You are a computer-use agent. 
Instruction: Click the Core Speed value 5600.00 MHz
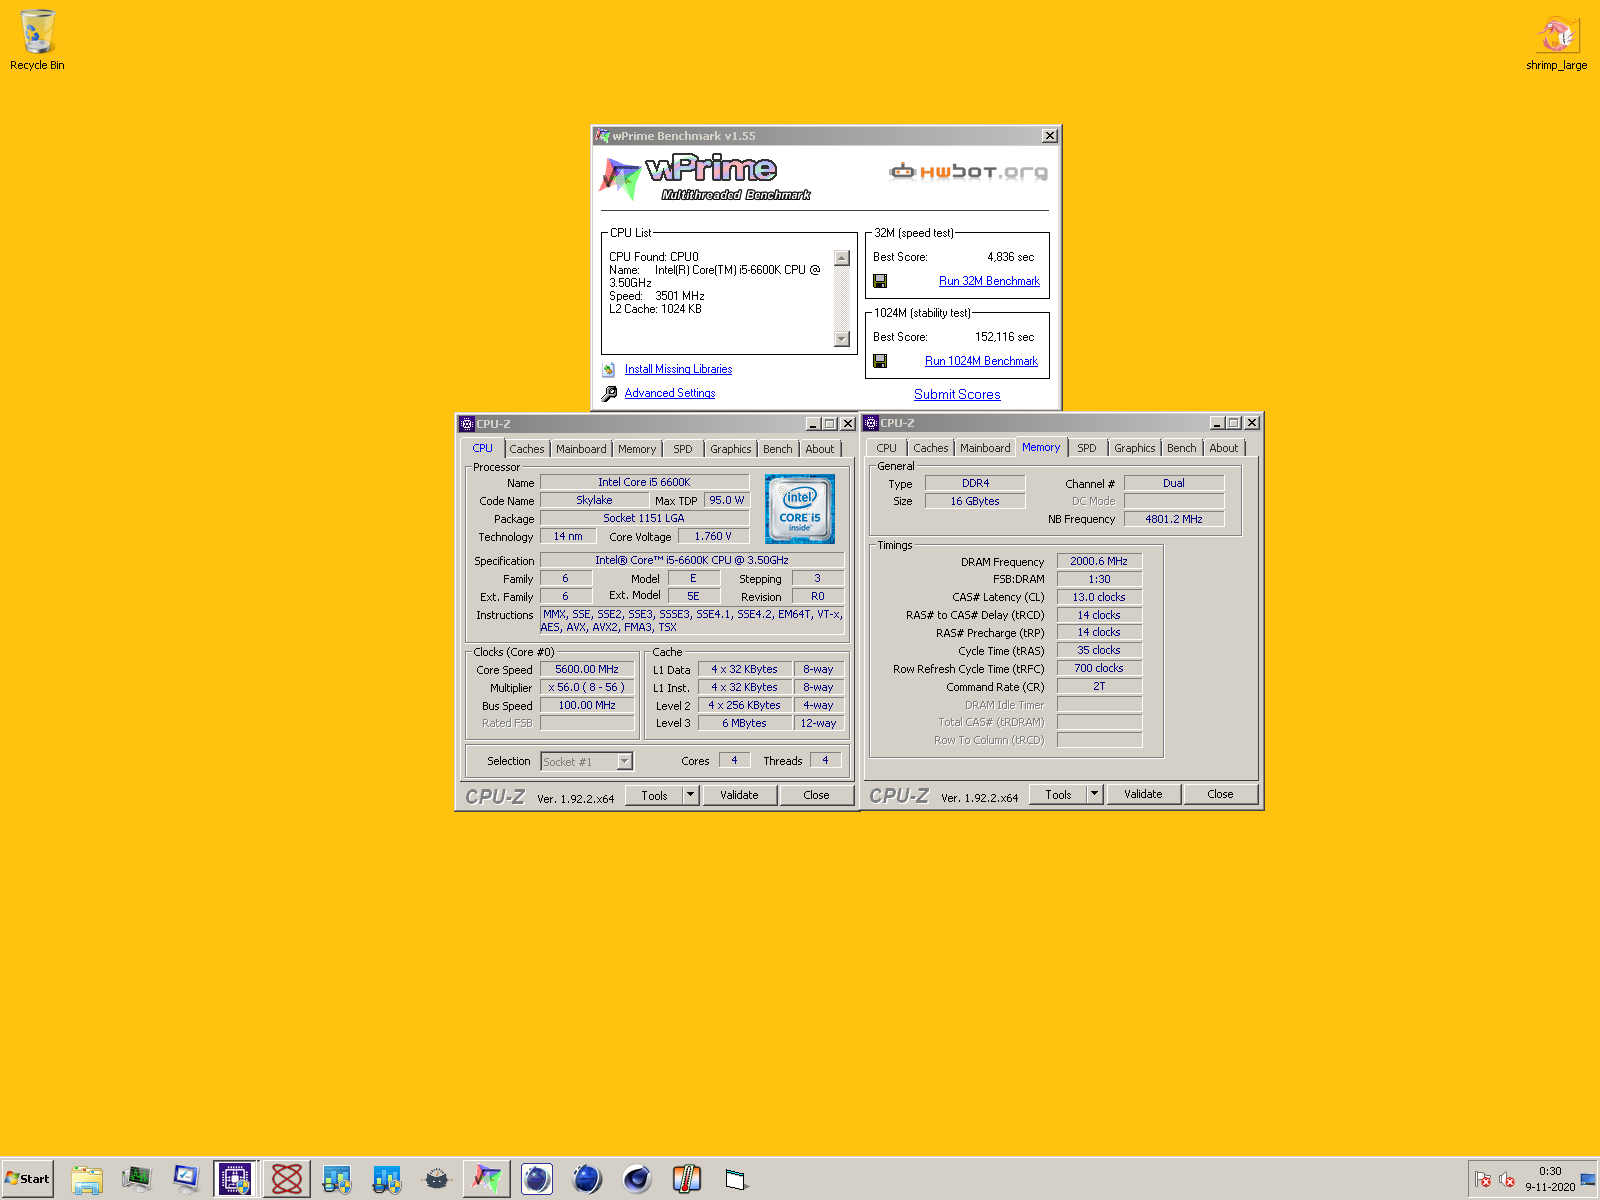[587, 669]
